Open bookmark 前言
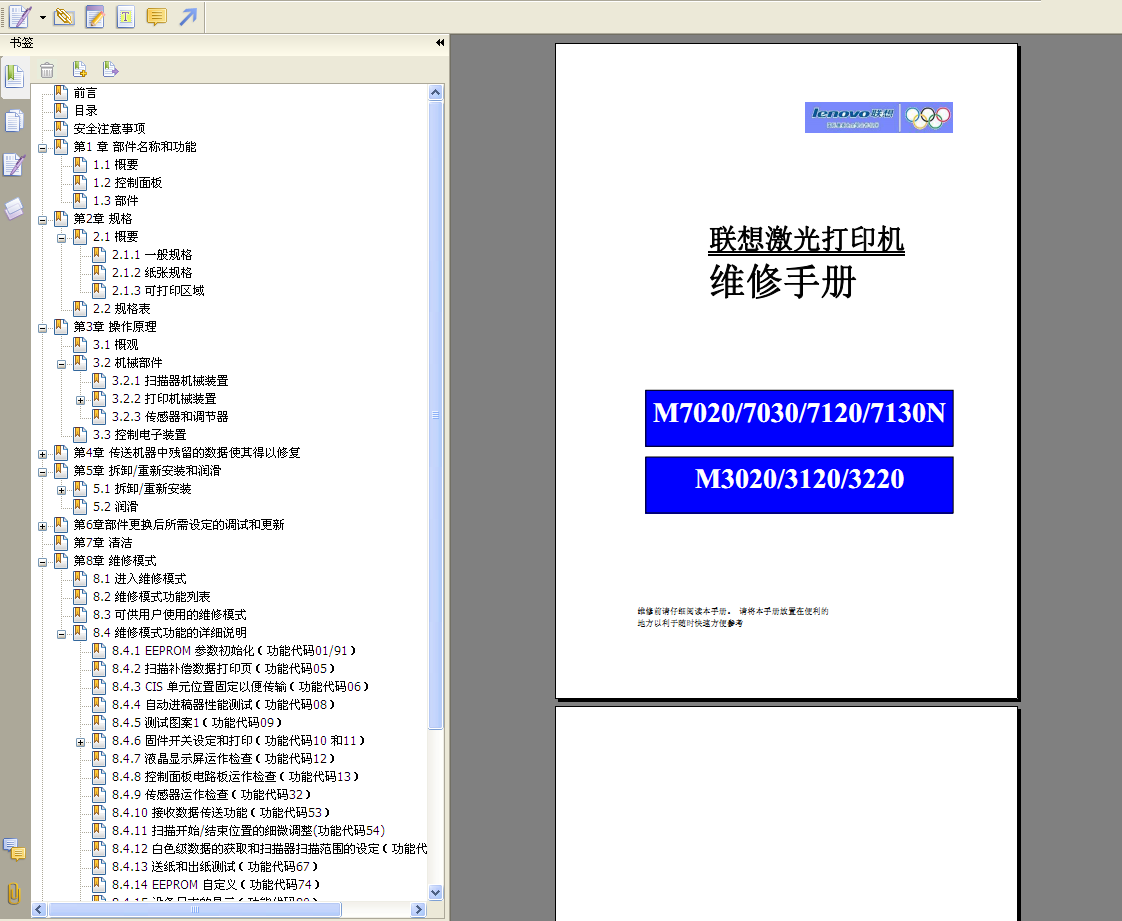 (85, 93)
